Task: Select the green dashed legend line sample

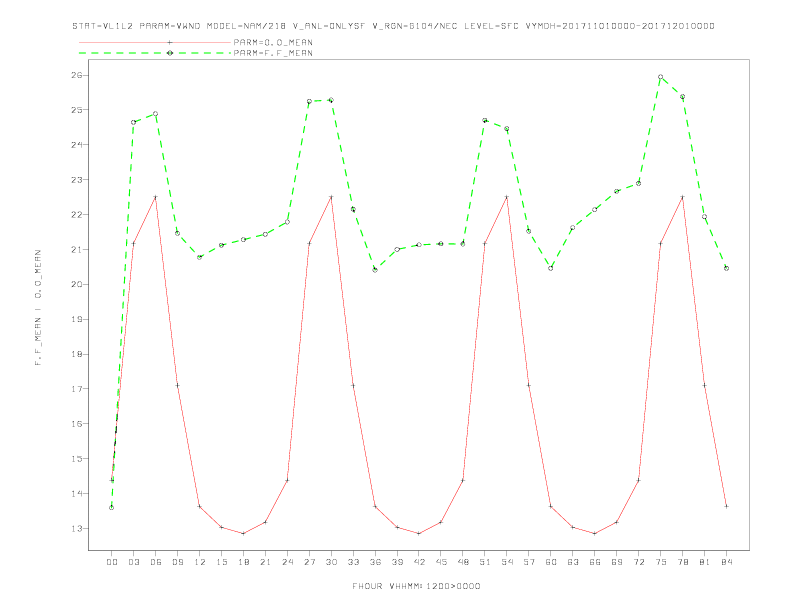Action: (x=155, y=53)
